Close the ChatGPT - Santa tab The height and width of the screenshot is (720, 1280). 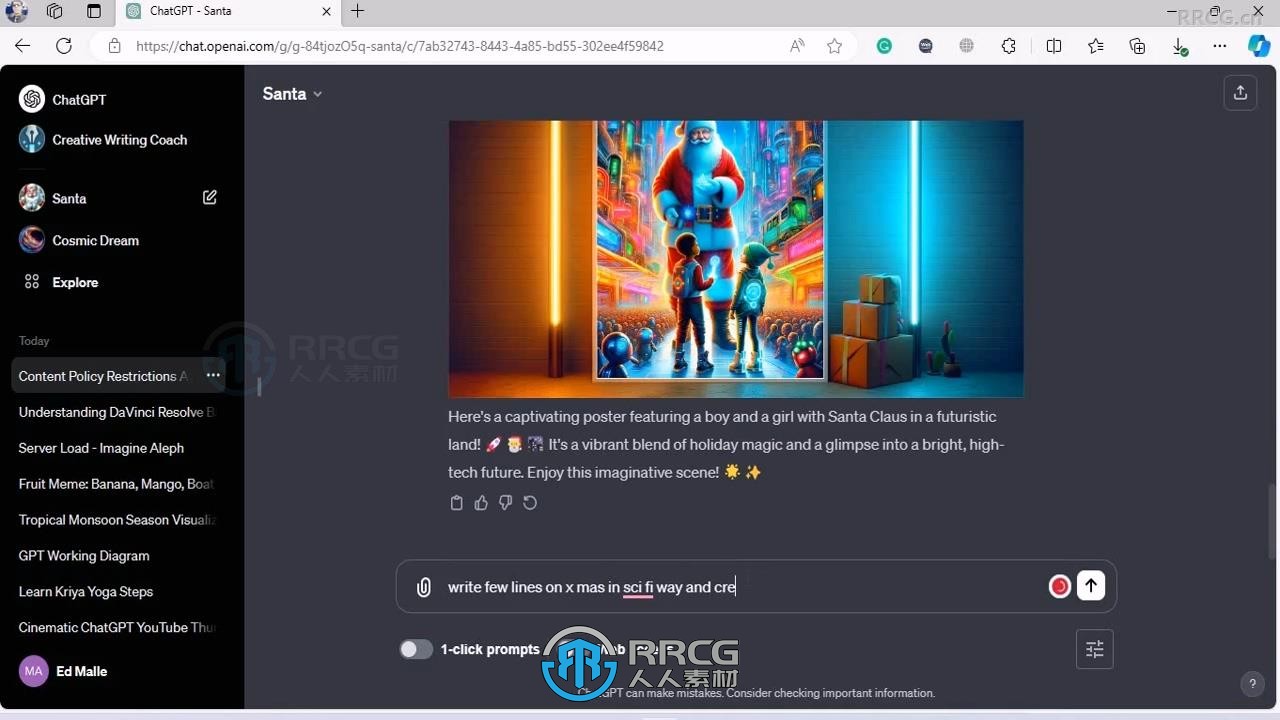[326, 11]
